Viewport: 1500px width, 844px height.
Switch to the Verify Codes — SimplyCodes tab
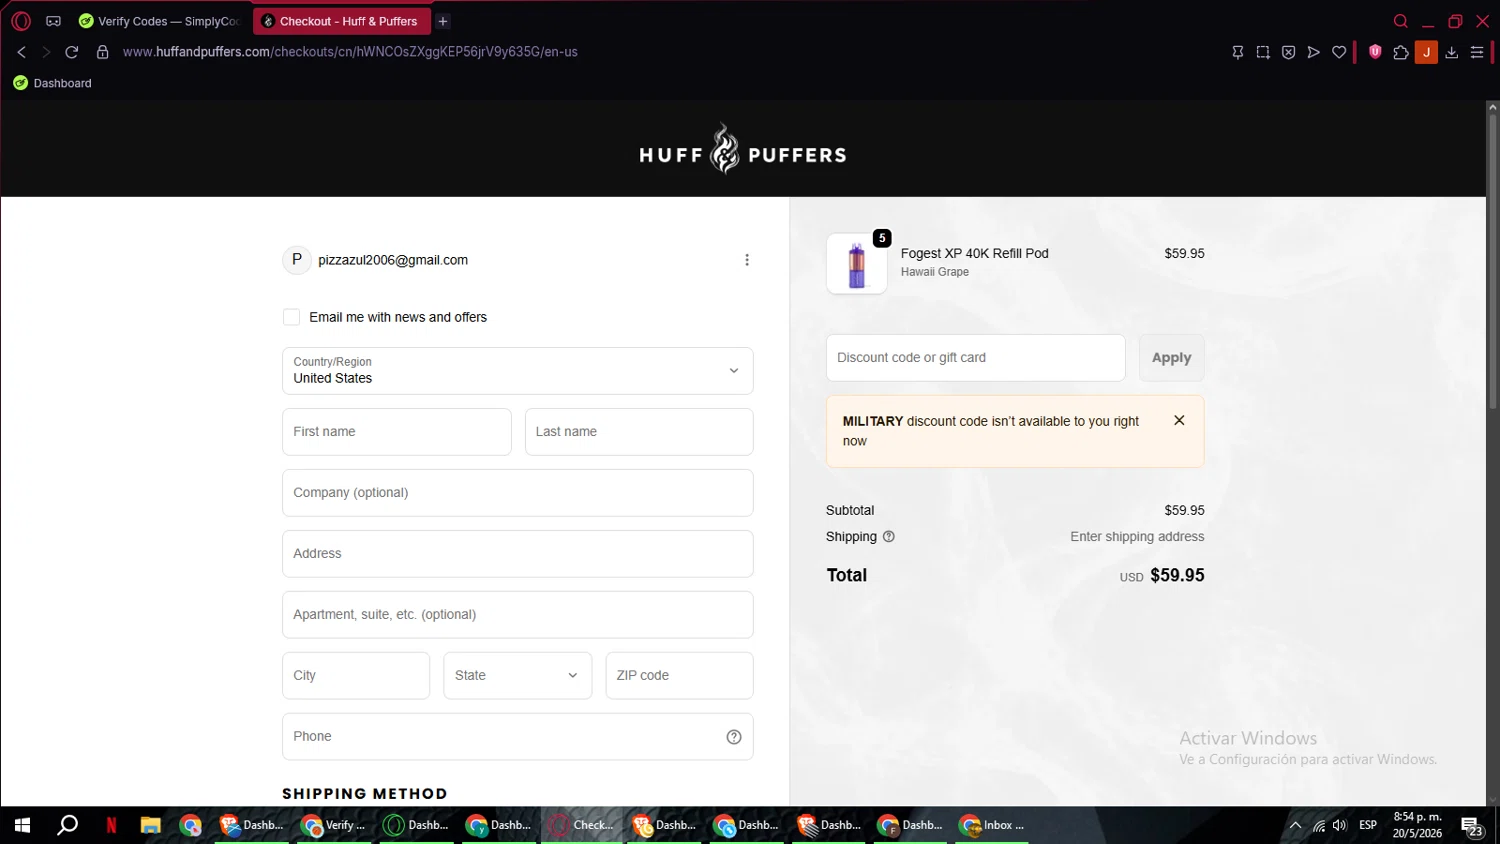pyautogui.click(x=162, y=21)
